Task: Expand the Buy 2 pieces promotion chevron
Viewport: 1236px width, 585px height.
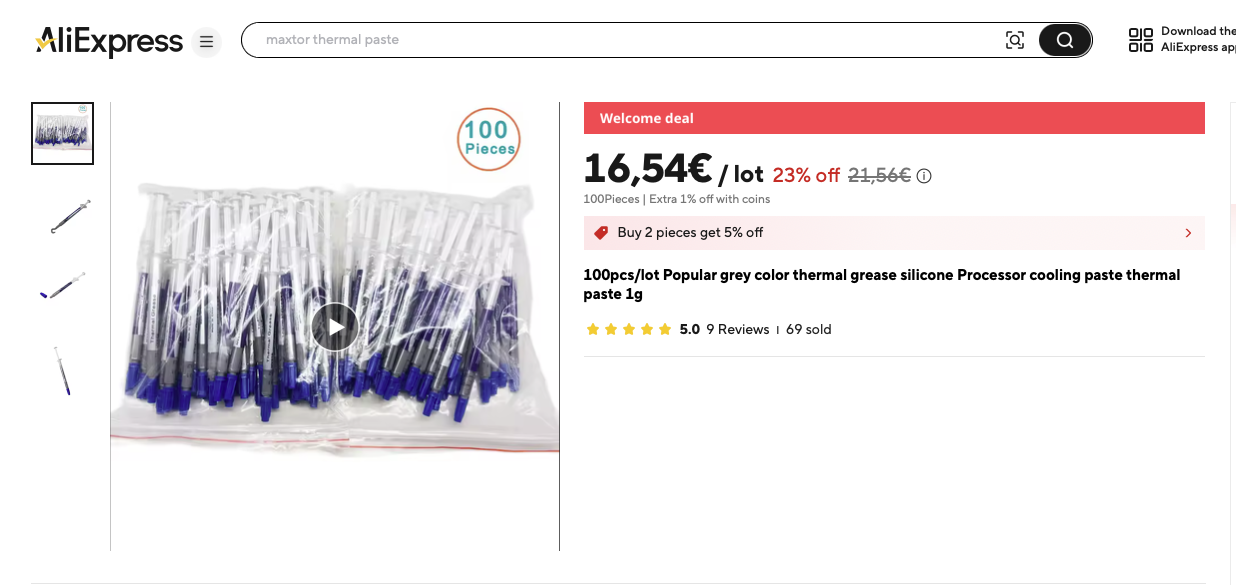Action: click(x=1188, y=232)
